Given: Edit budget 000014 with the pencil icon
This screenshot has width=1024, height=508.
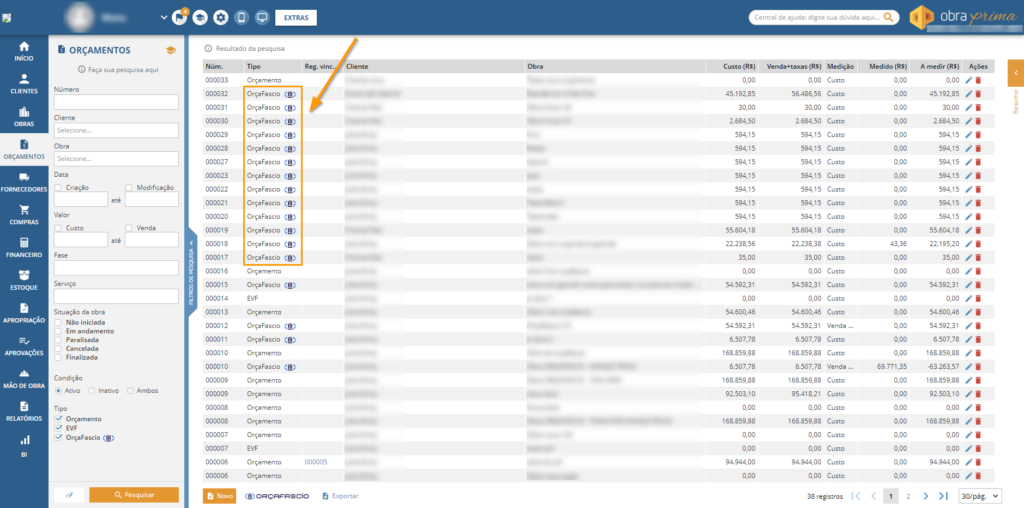Looking at the screenshot, I should 968,298.
